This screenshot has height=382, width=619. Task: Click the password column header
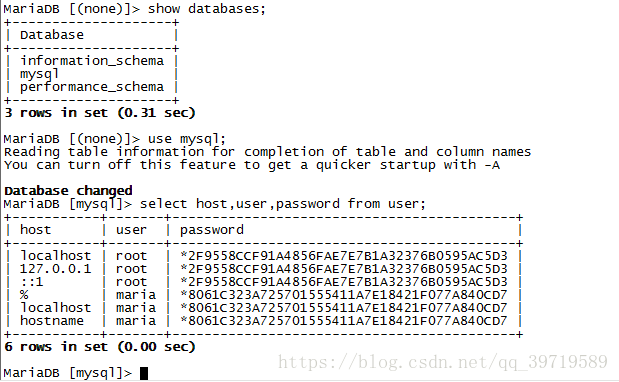tap(212, 230)
